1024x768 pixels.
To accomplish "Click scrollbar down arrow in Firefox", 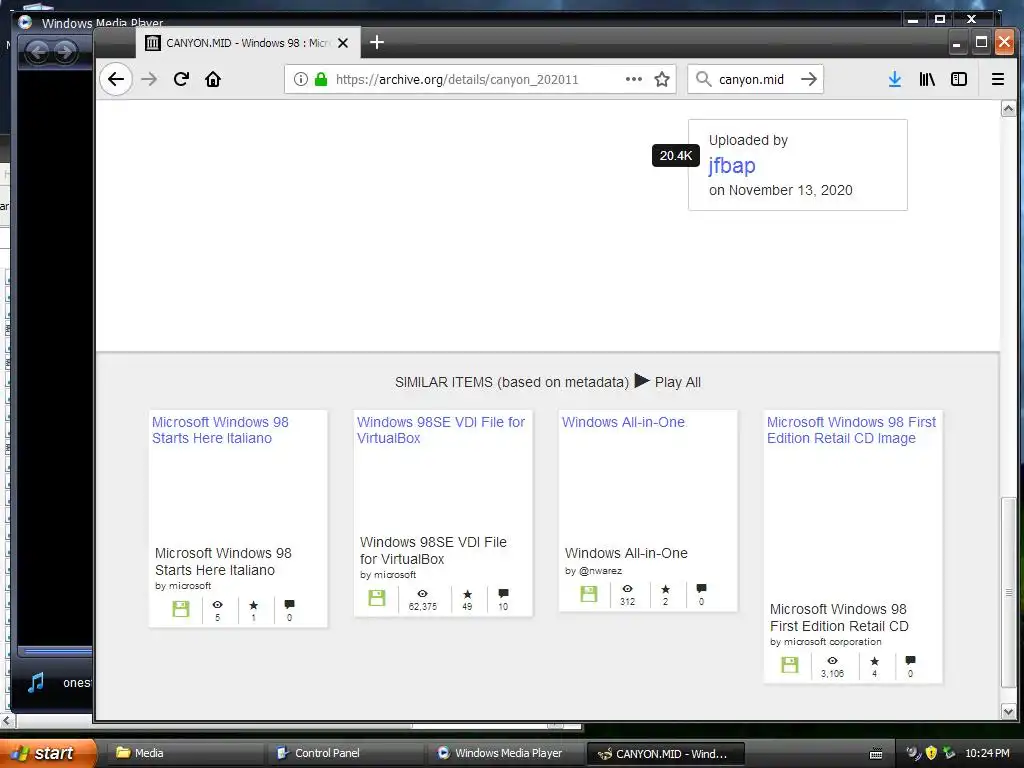I will click(1008, 711).
